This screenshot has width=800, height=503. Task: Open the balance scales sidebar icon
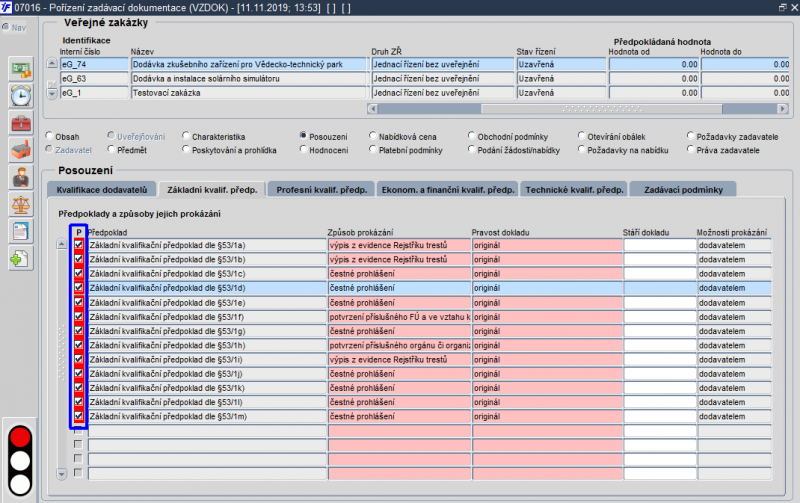[x=21, y=205]
